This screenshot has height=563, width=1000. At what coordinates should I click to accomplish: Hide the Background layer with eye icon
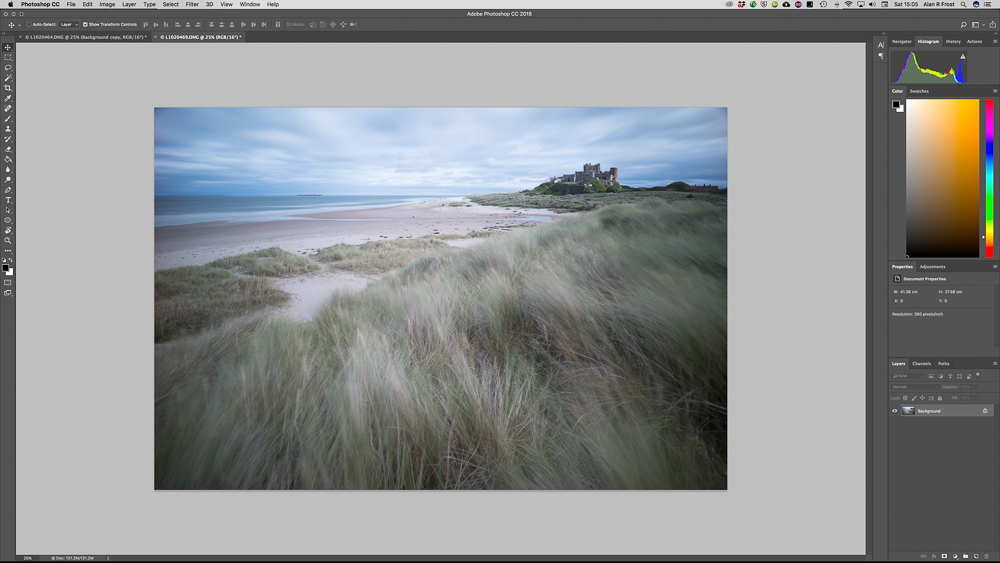pos(895,411)
